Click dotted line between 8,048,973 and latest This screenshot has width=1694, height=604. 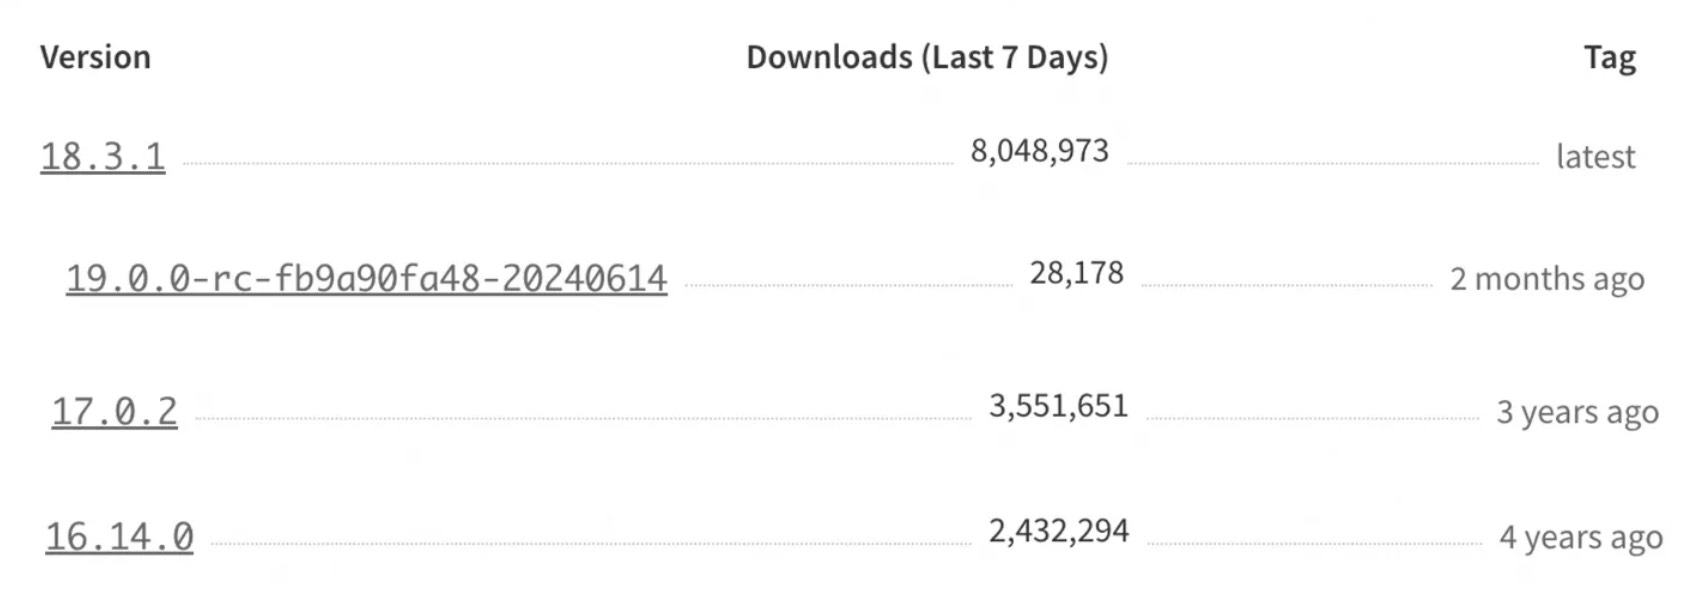1332,163
